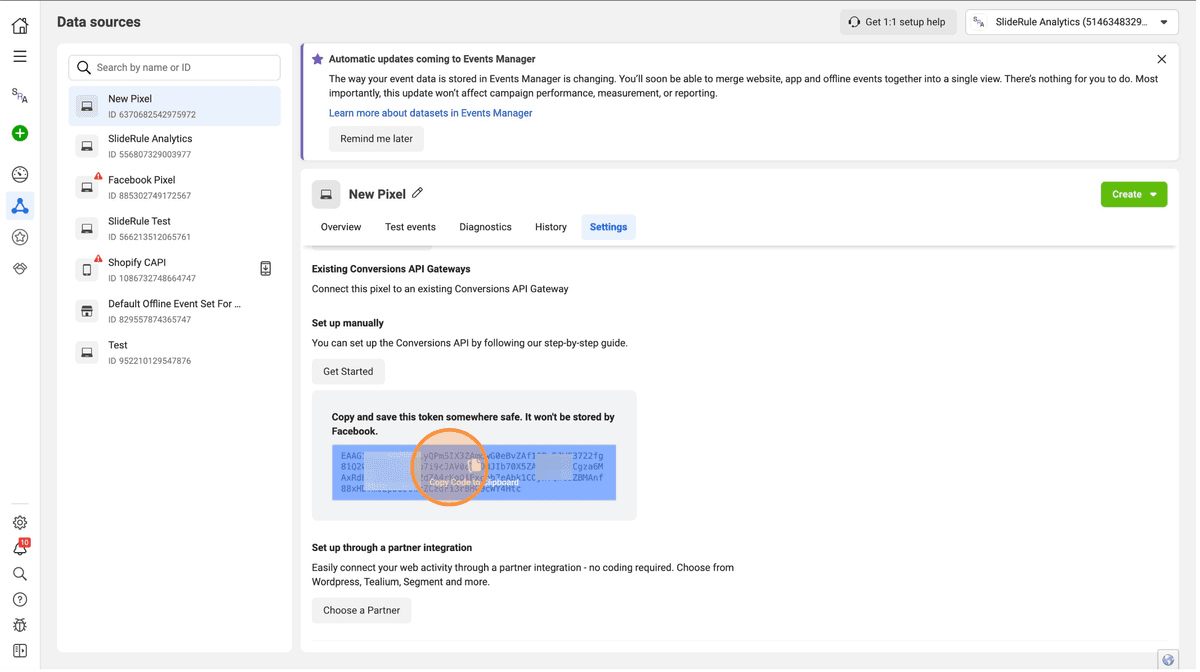Open the notifications bell with 10 badge
1200x672 pixels.
click(x=20, y=549)
